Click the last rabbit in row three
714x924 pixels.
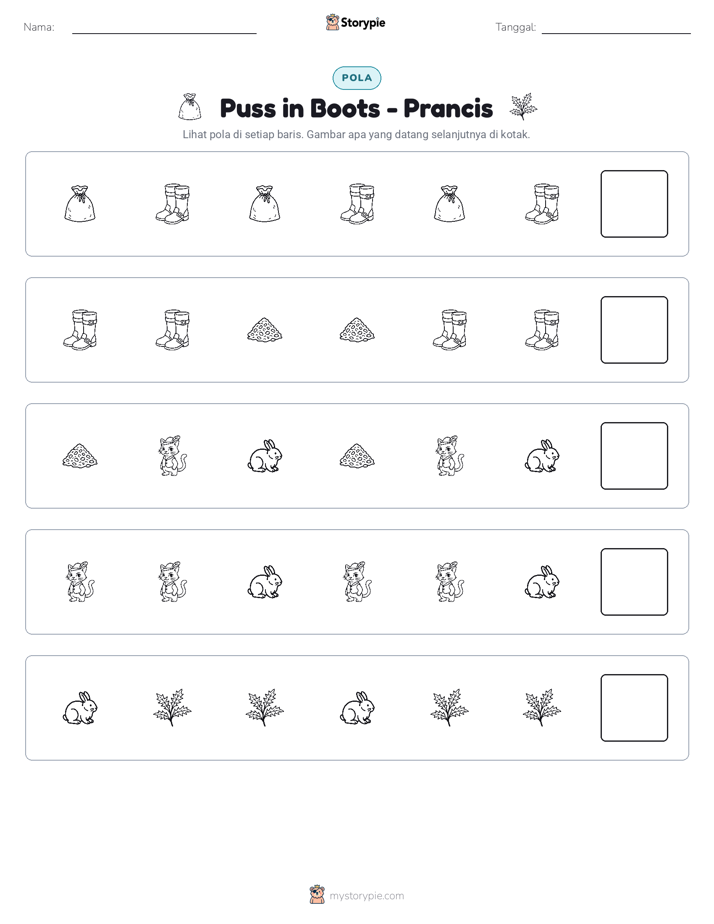click(542, 456)
